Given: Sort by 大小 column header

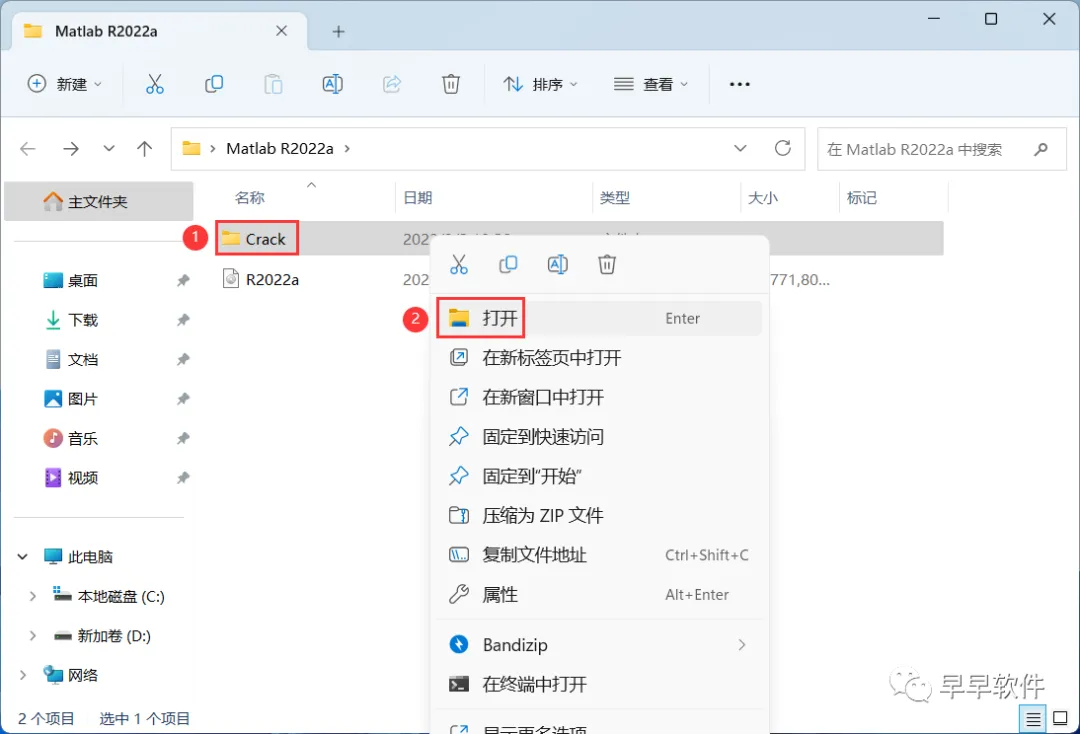Looking at the screenshot, I should click(762, 198).
